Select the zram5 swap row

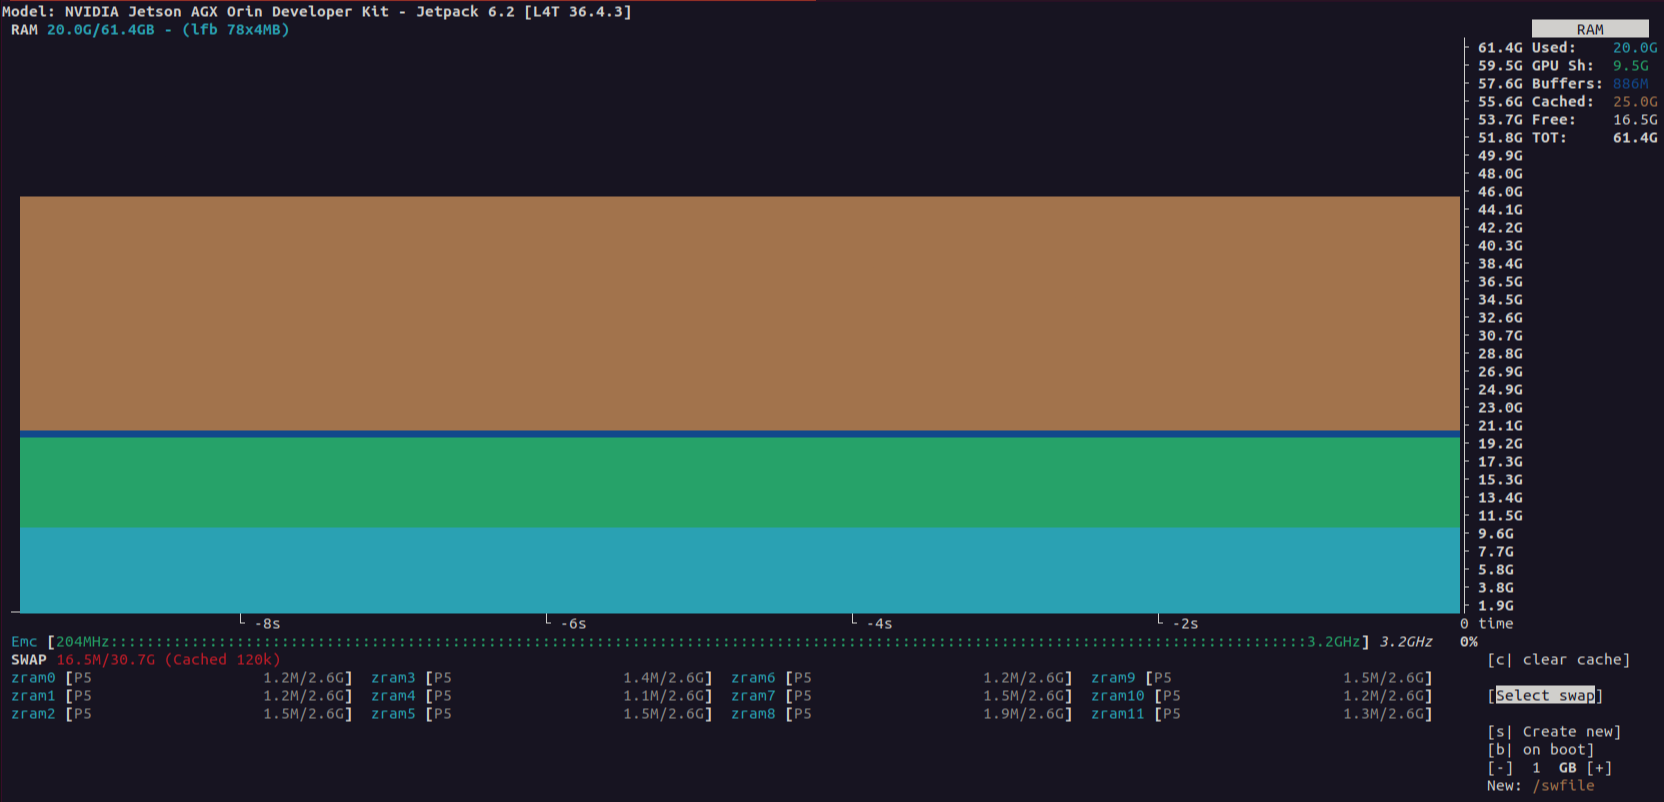542,713
